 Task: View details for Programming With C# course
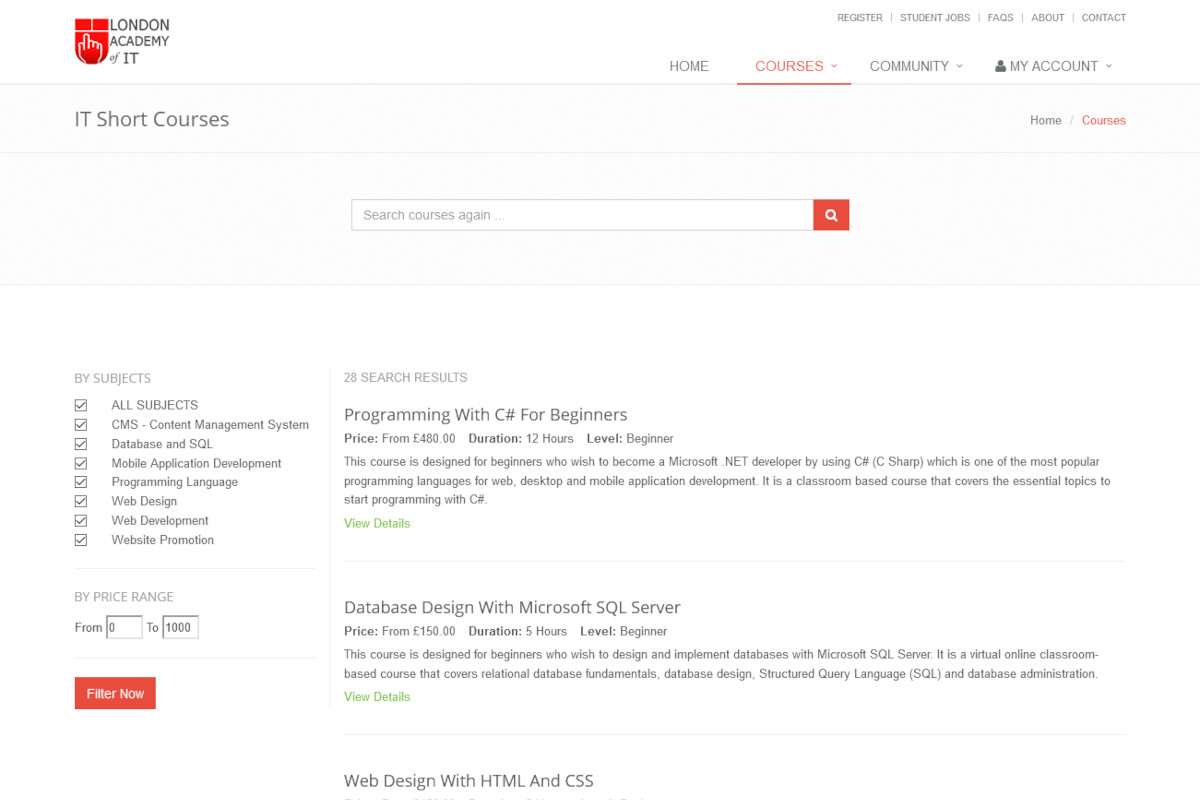(377, 523)
